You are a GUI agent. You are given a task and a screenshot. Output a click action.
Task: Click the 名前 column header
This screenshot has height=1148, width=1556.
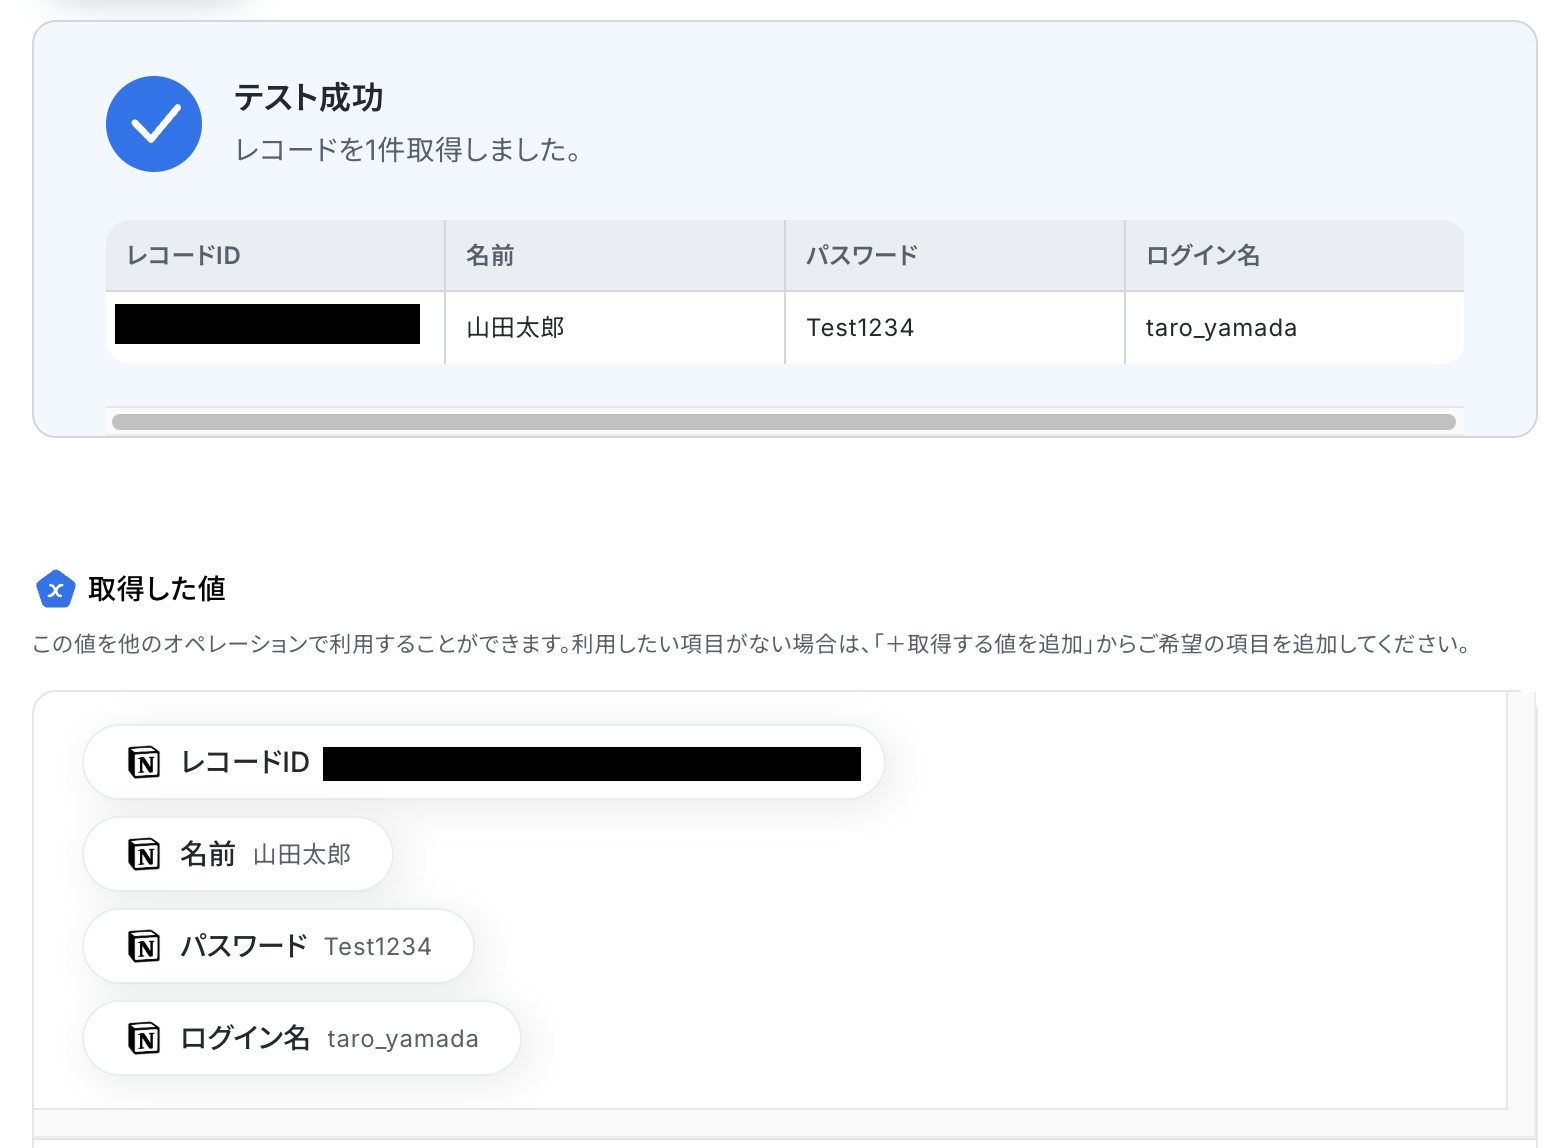pyautogui.click(x=615, y=256)
